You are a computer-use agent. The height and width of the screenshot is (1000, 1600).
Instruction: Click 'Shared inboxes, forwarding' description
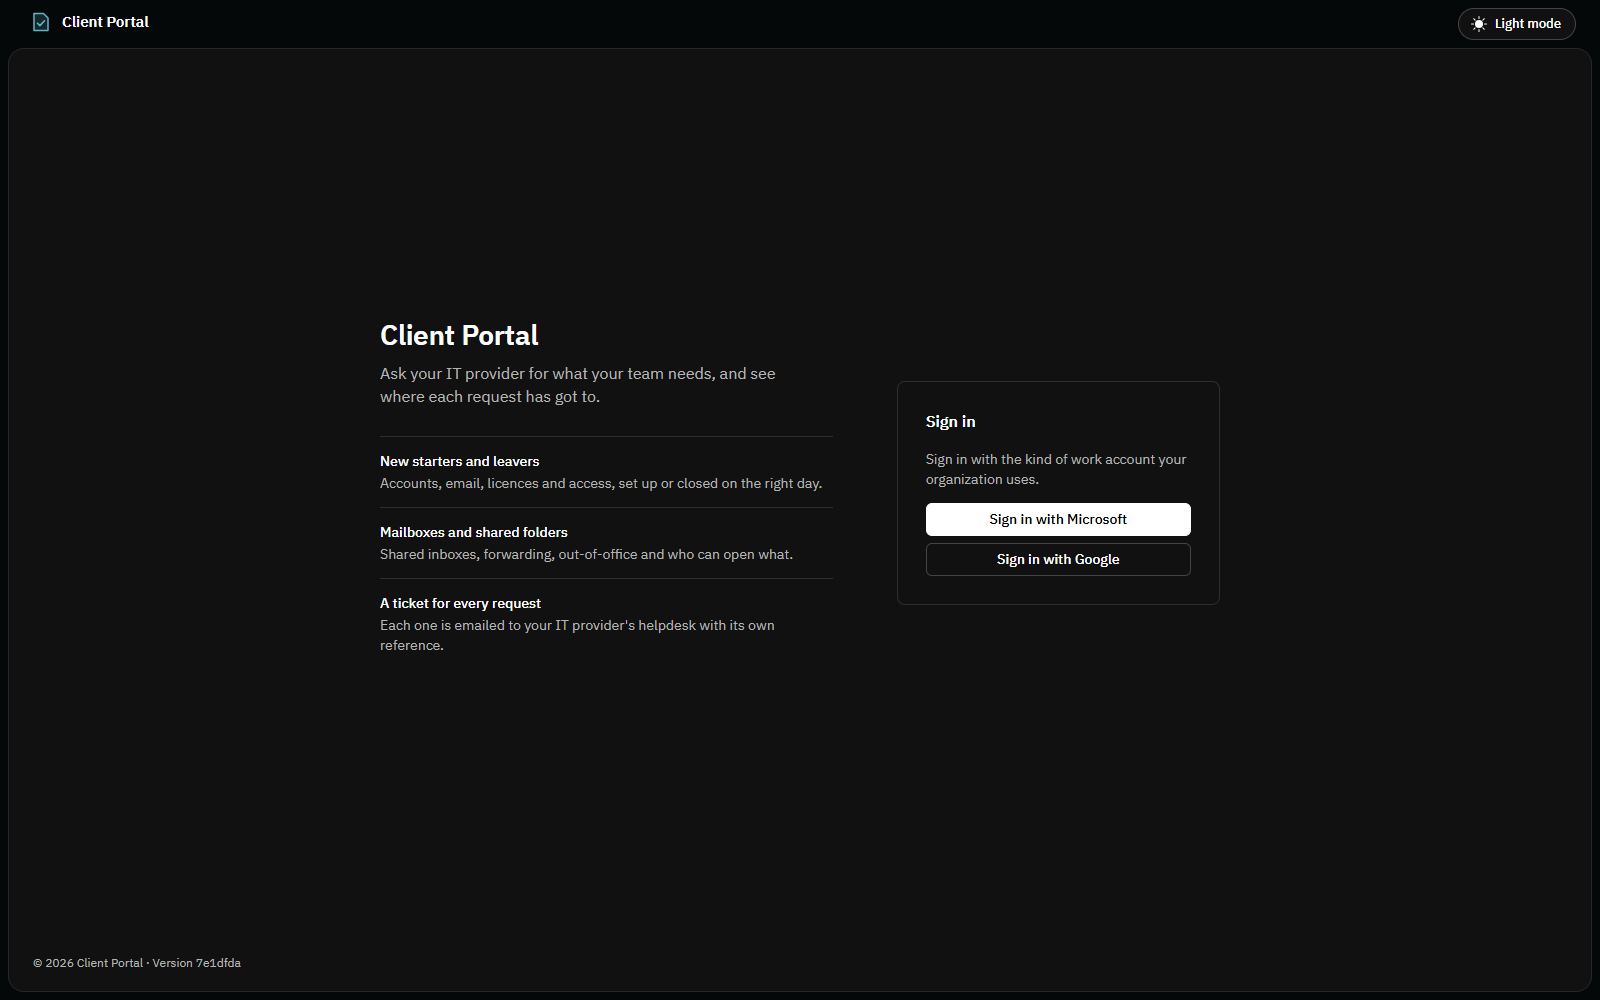[586, 554]
